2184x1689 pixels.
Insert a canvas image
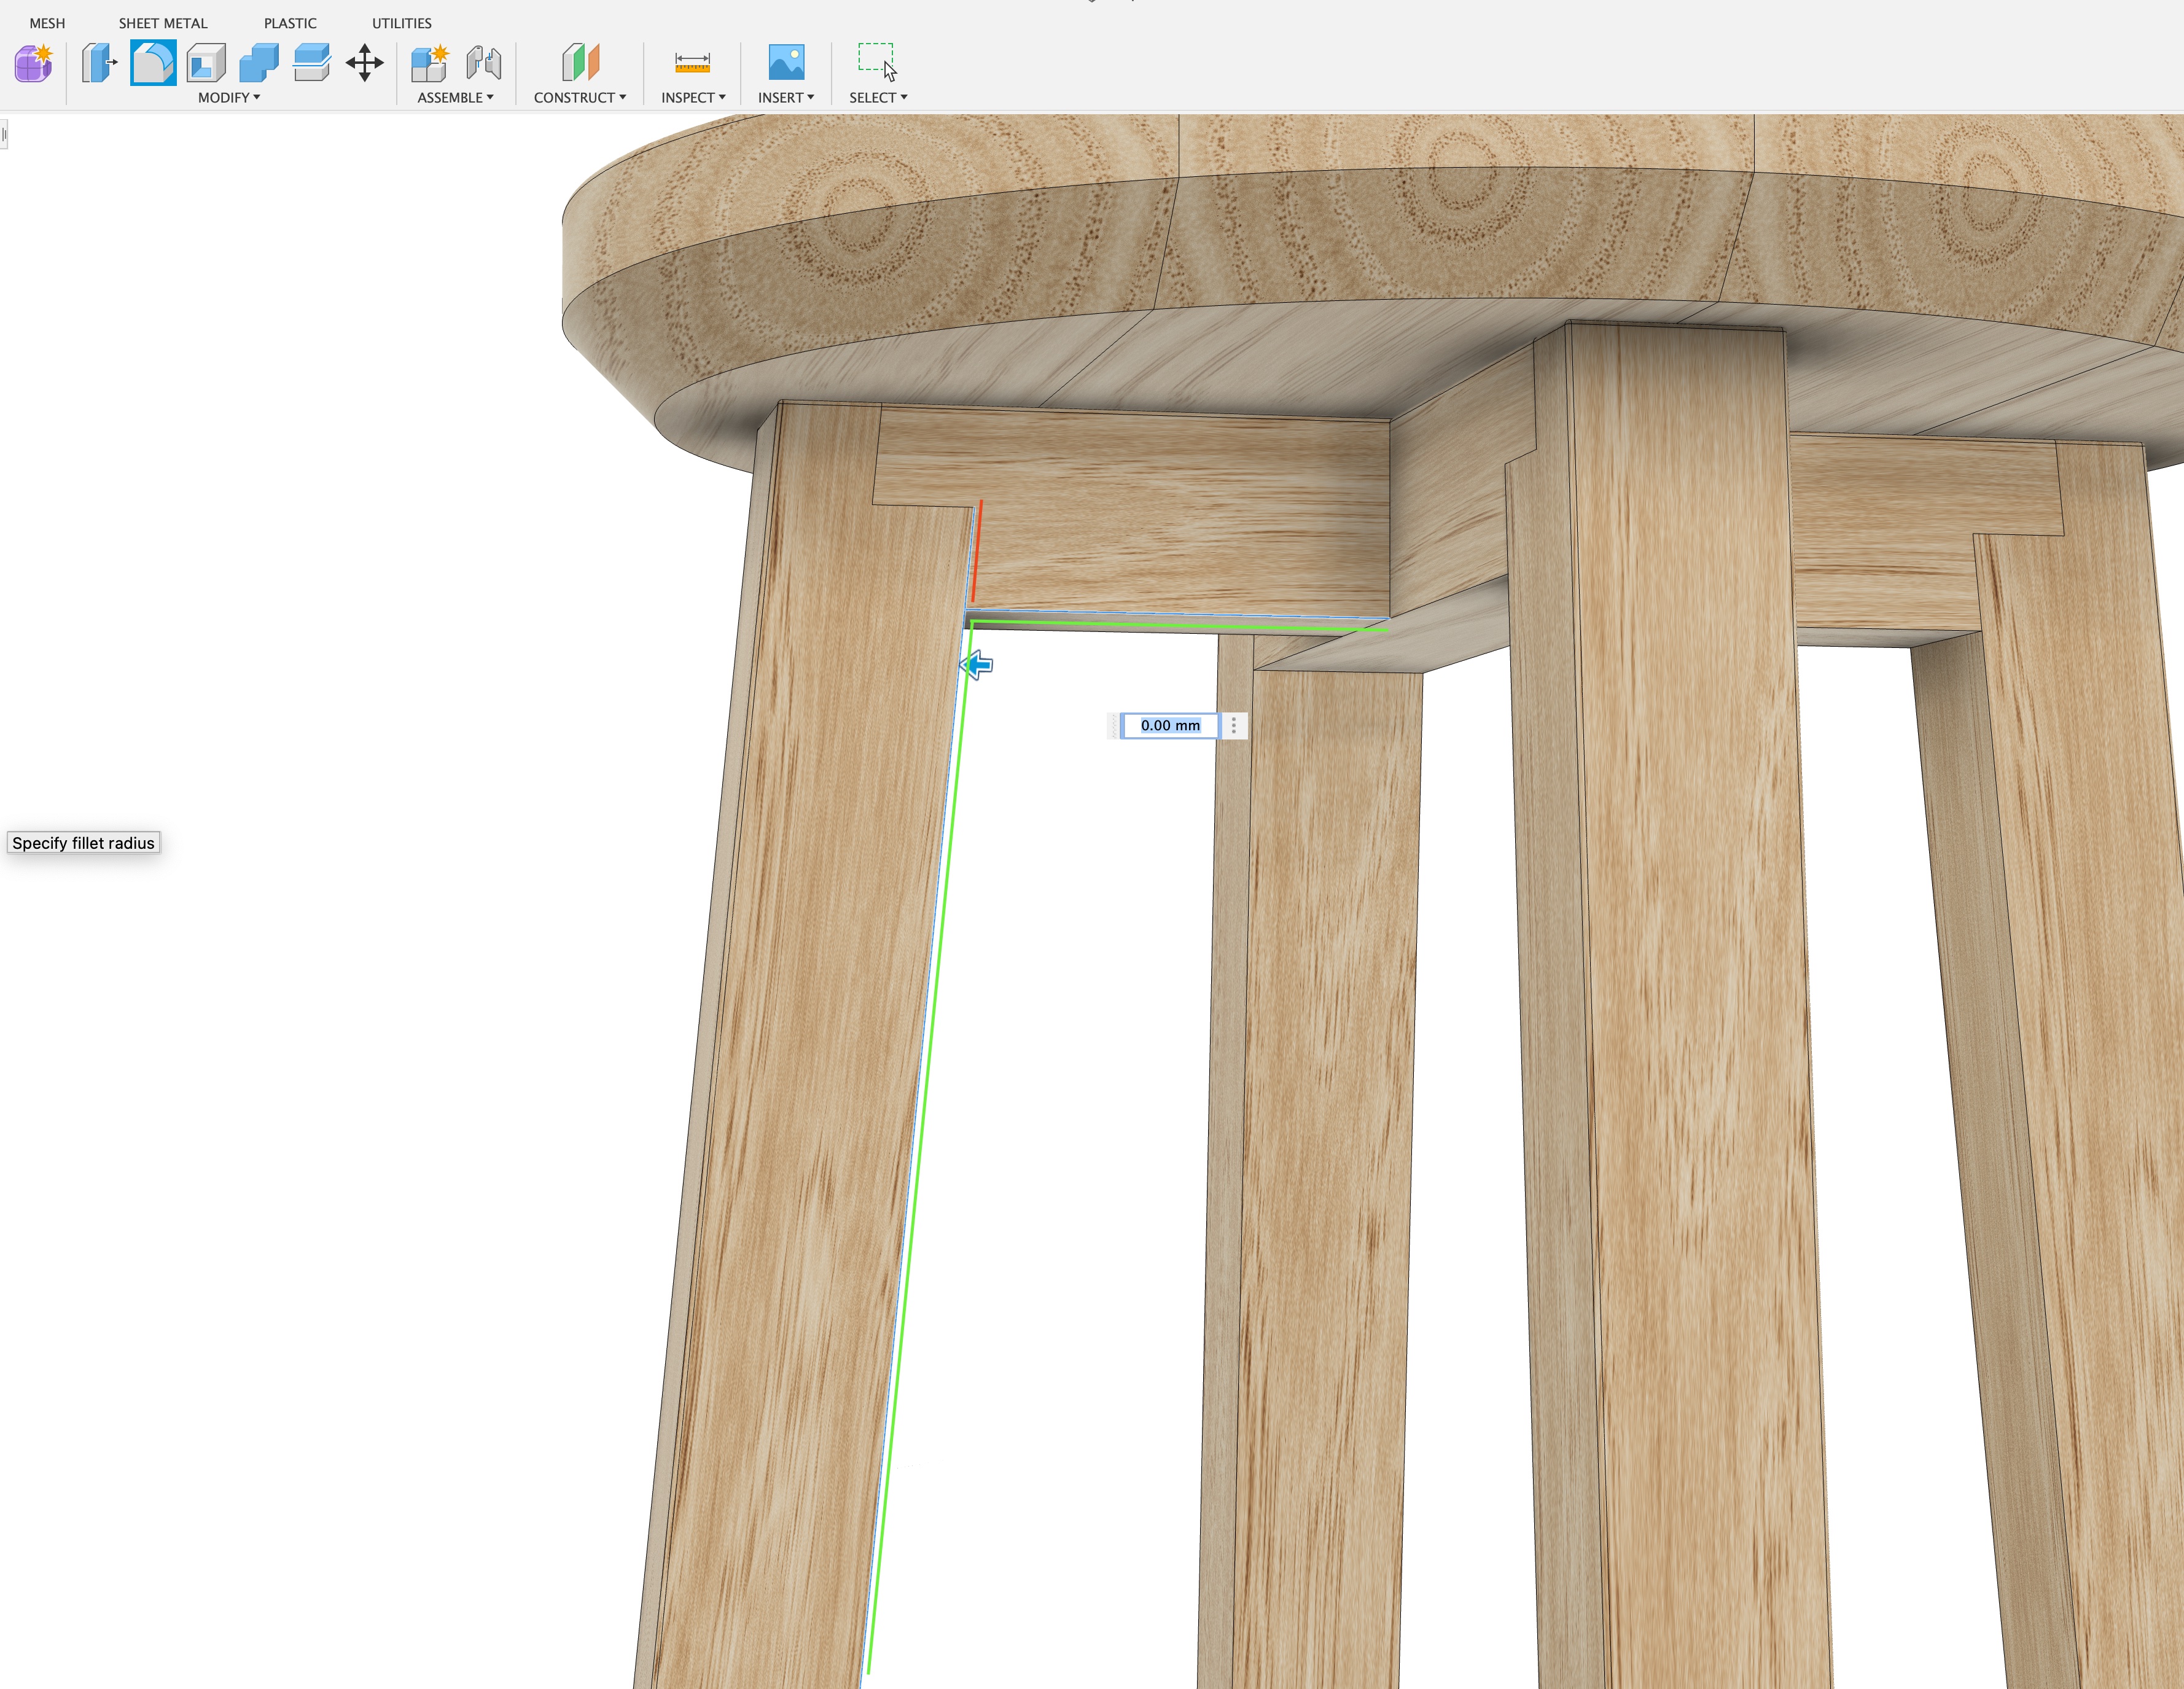[787, 62]
